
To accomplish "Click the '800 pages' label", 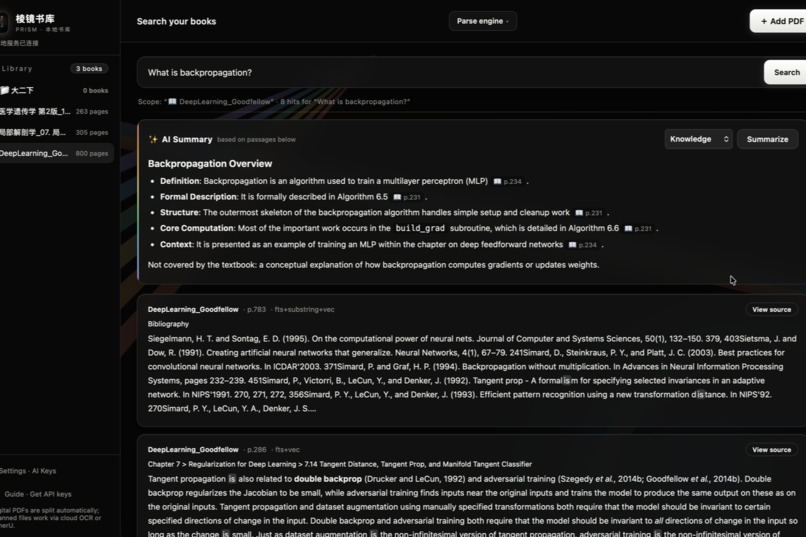I will pyautogui.click(x=91, y=154).
